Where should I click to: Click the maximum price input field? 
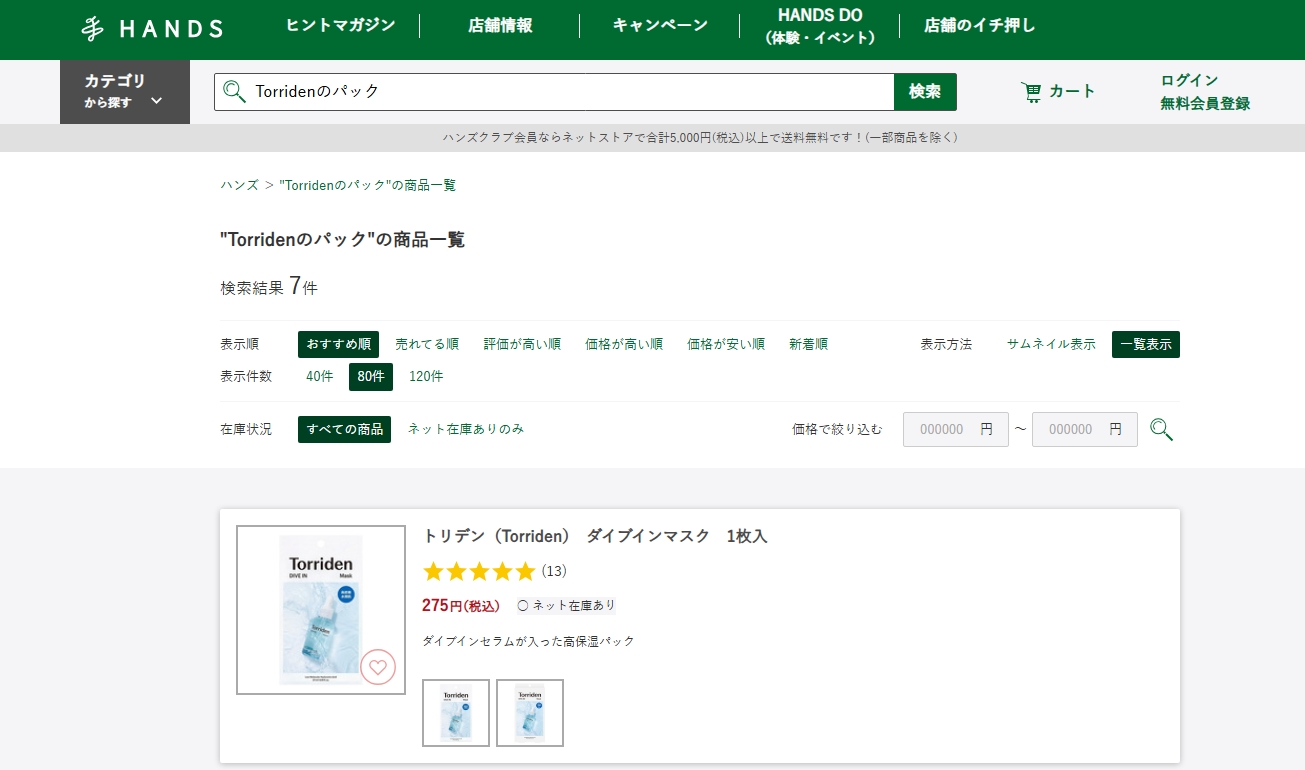tap(1085, 430)
